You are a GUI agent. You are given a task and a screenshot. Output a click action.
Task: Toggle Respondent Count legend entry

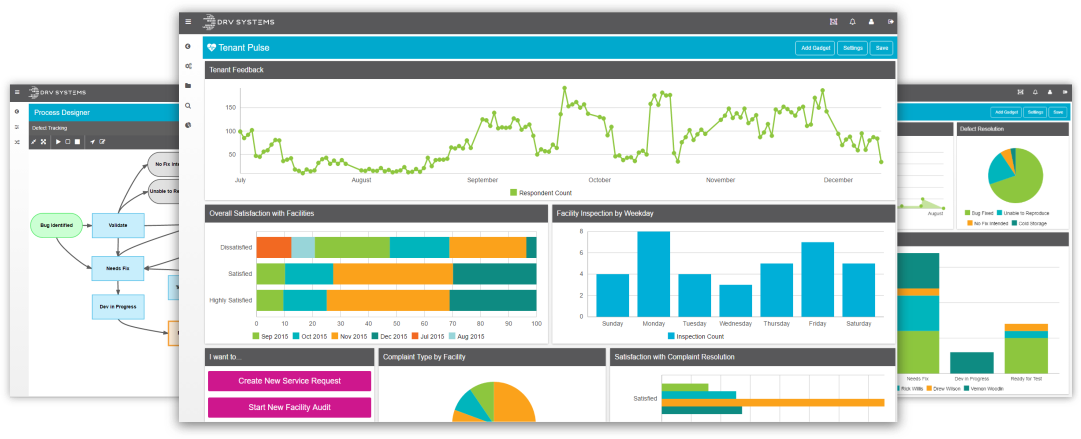pos(540,193)
